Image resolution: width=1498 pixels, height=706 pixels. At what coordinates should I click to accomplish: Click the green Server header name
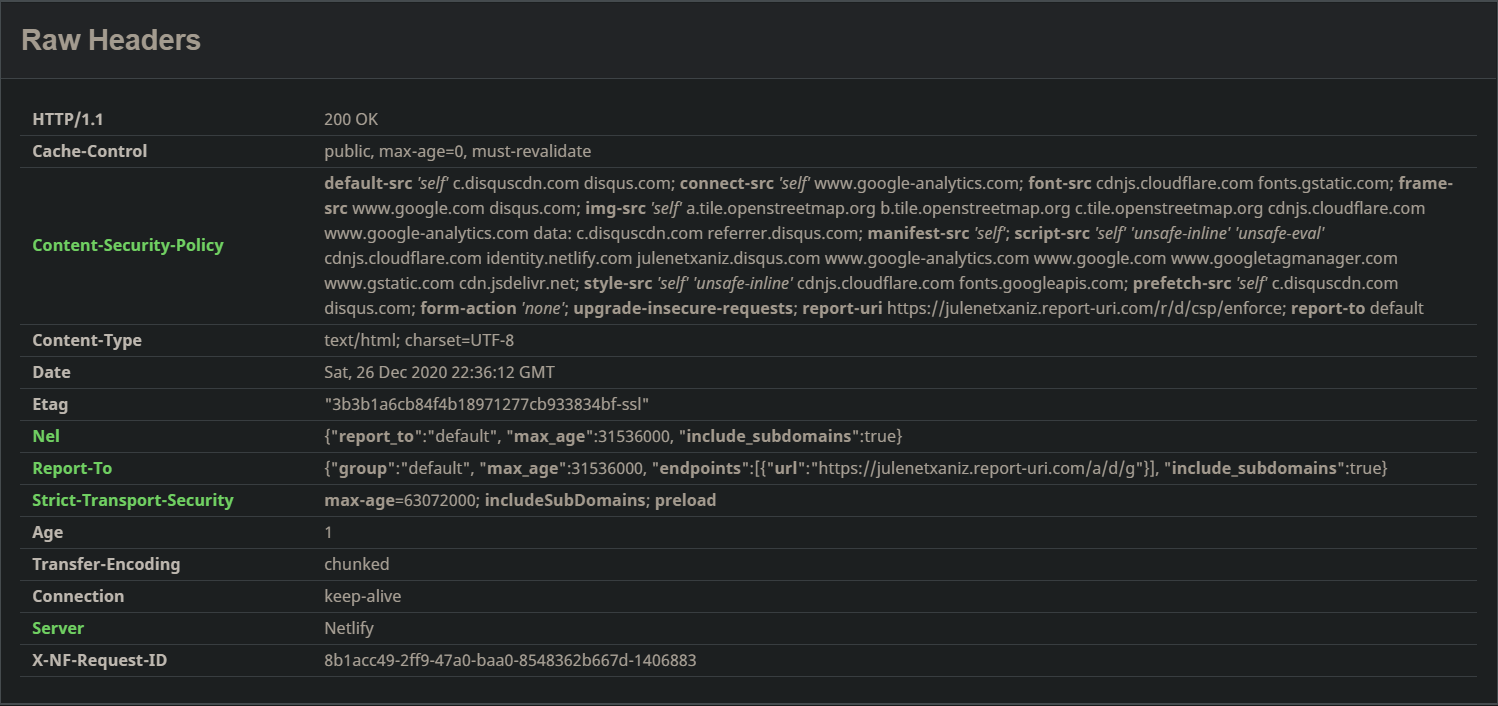click(58, 628)
